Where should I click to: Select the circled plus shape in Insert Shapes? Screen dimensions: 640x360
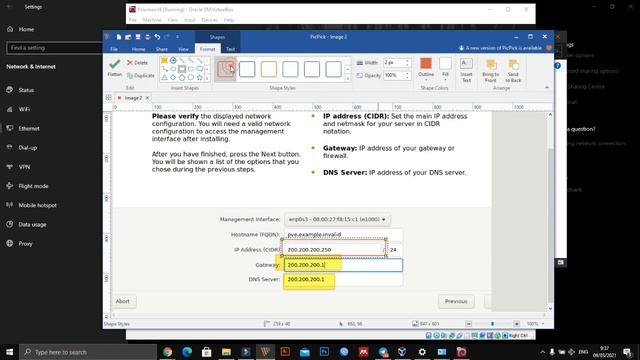tap(173, 60)
